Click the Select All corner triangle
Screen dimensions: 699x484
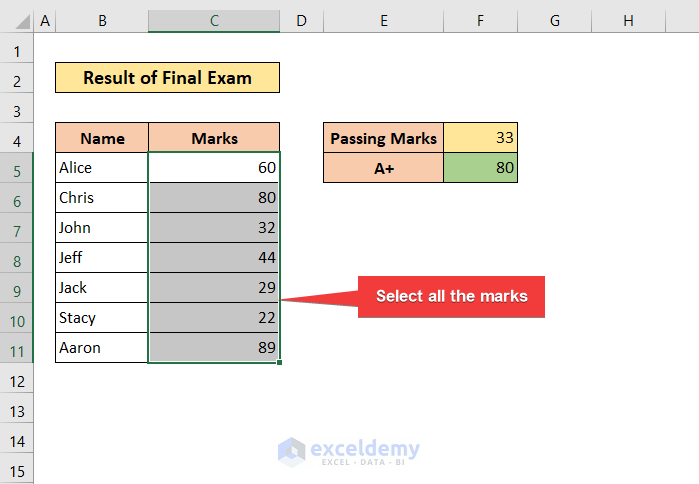pyautogui.click(x=17, y=21)
